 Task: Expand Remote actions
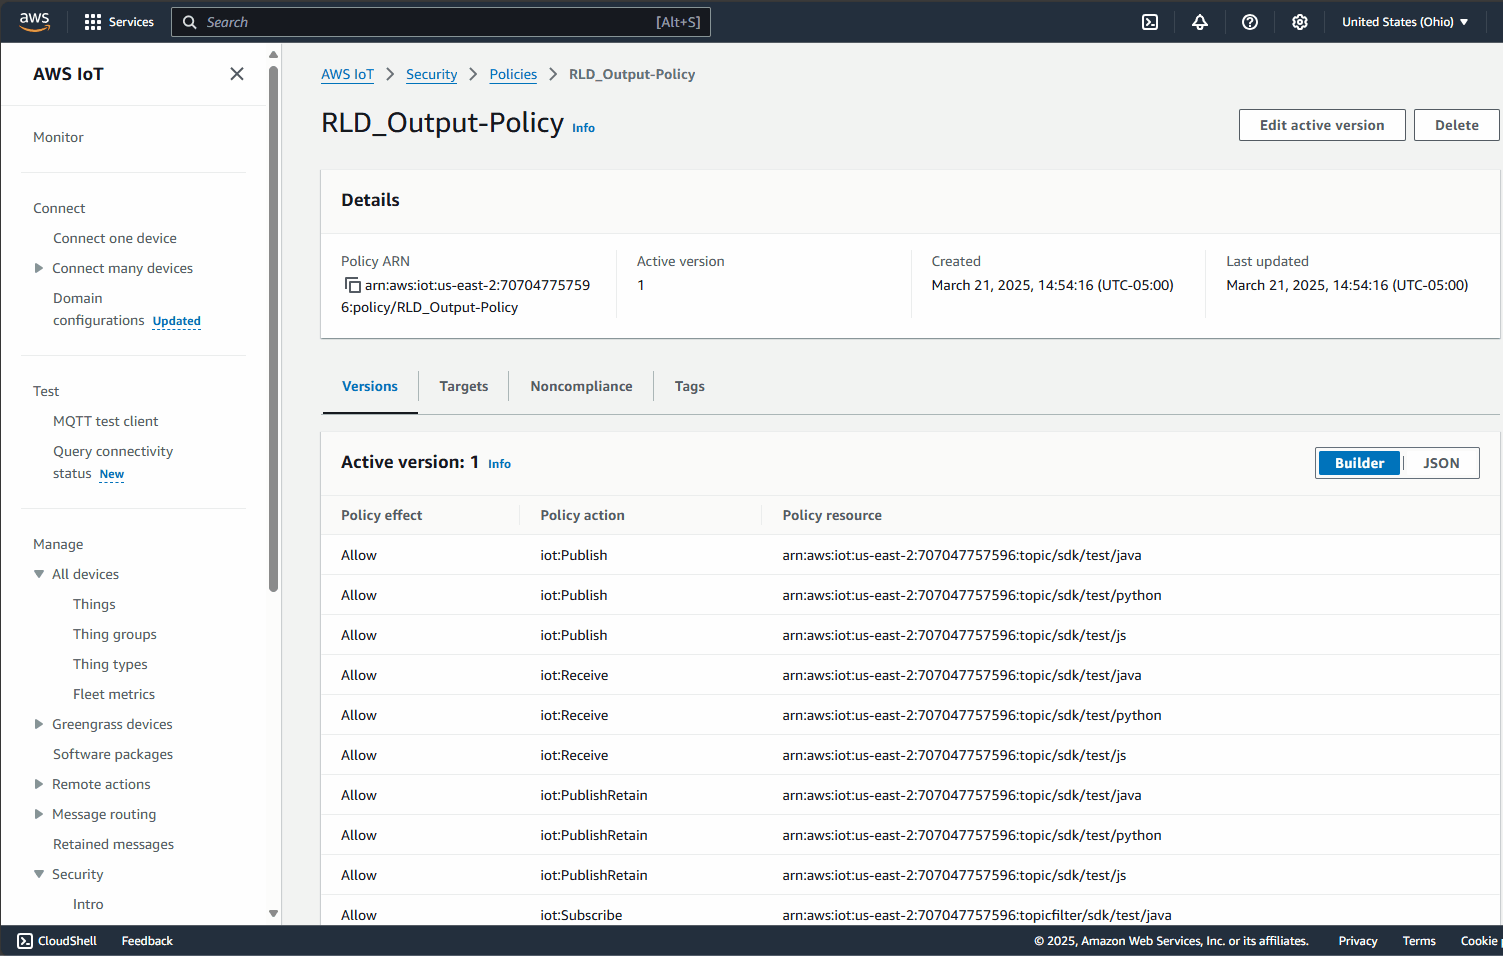click(x=39, y=784)
